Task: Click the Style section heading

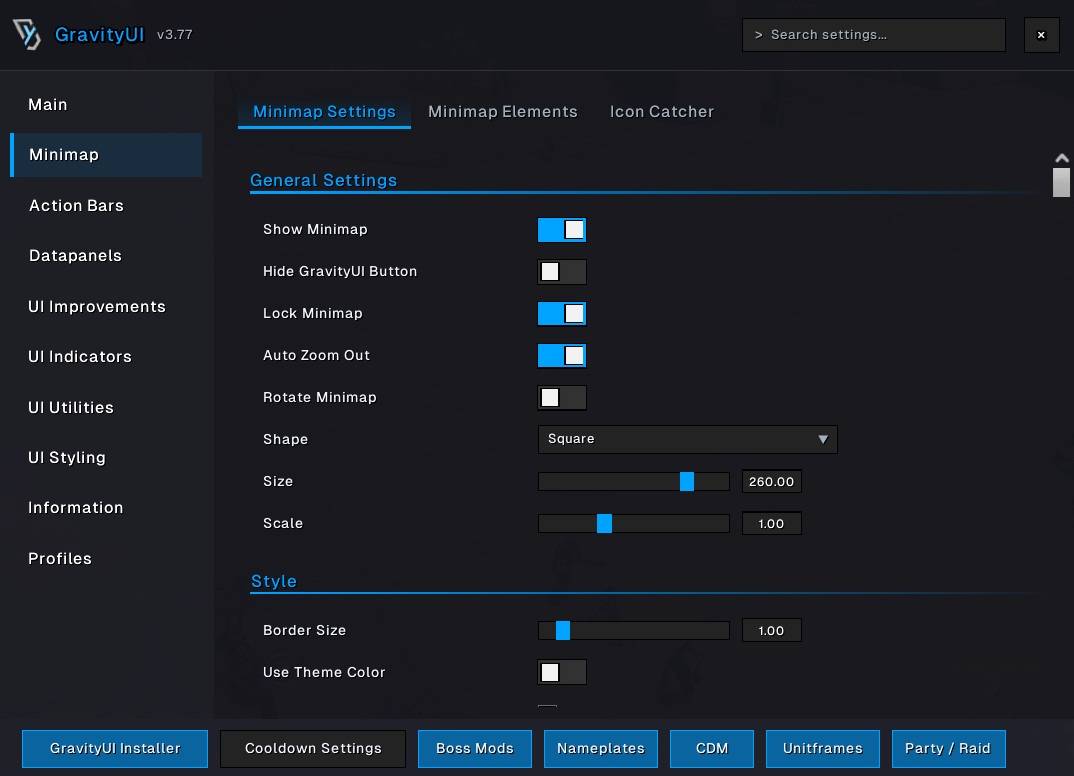Action: pyautogui.click(x=273, y=581)
